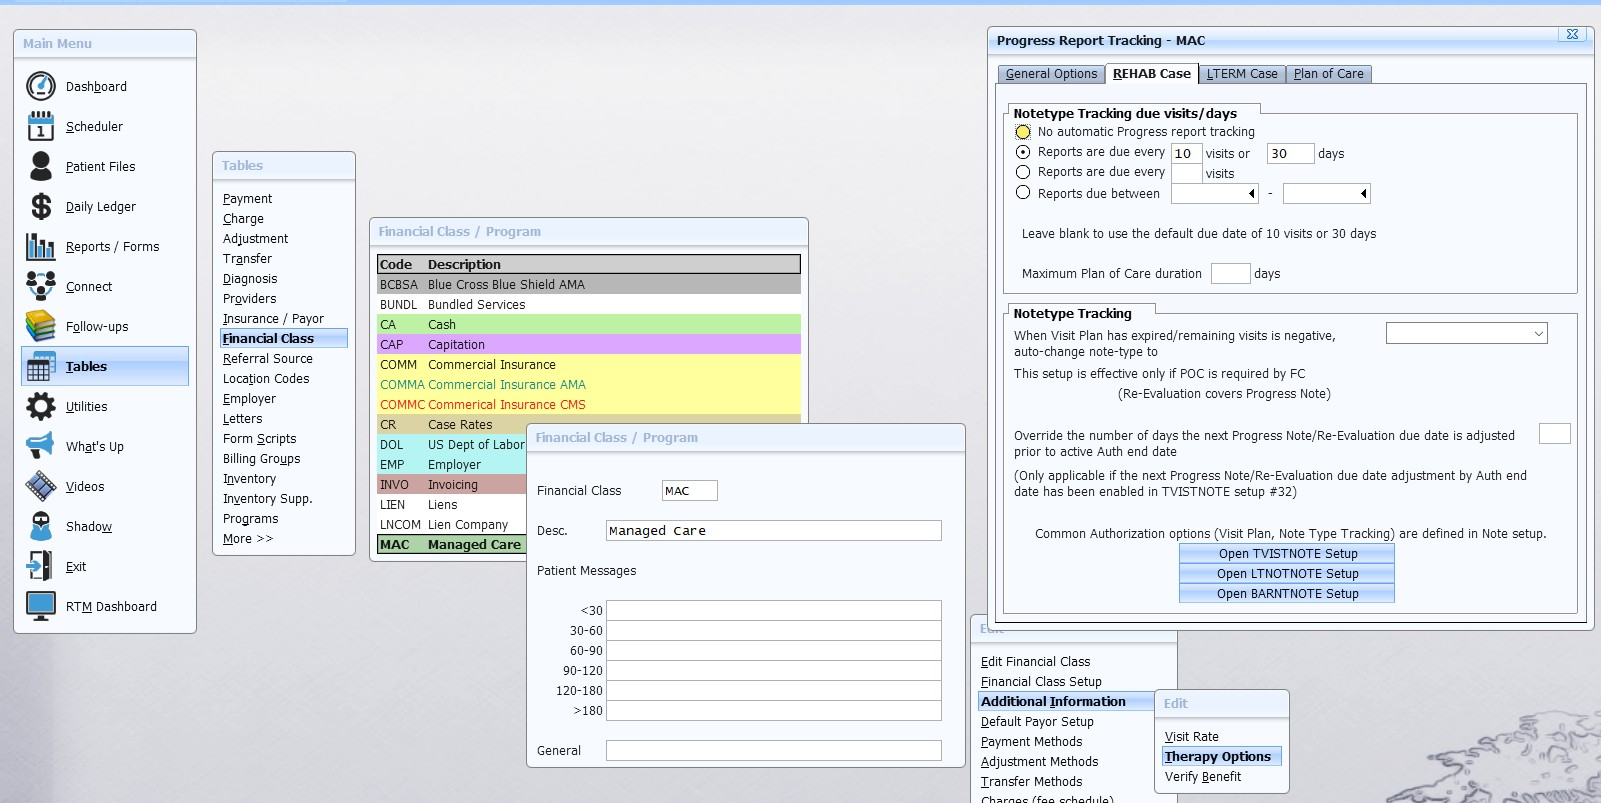The image size is (1601, 803).
Task: Open Insurance / Payor in Tables menu
Action: tap(273, 318)
